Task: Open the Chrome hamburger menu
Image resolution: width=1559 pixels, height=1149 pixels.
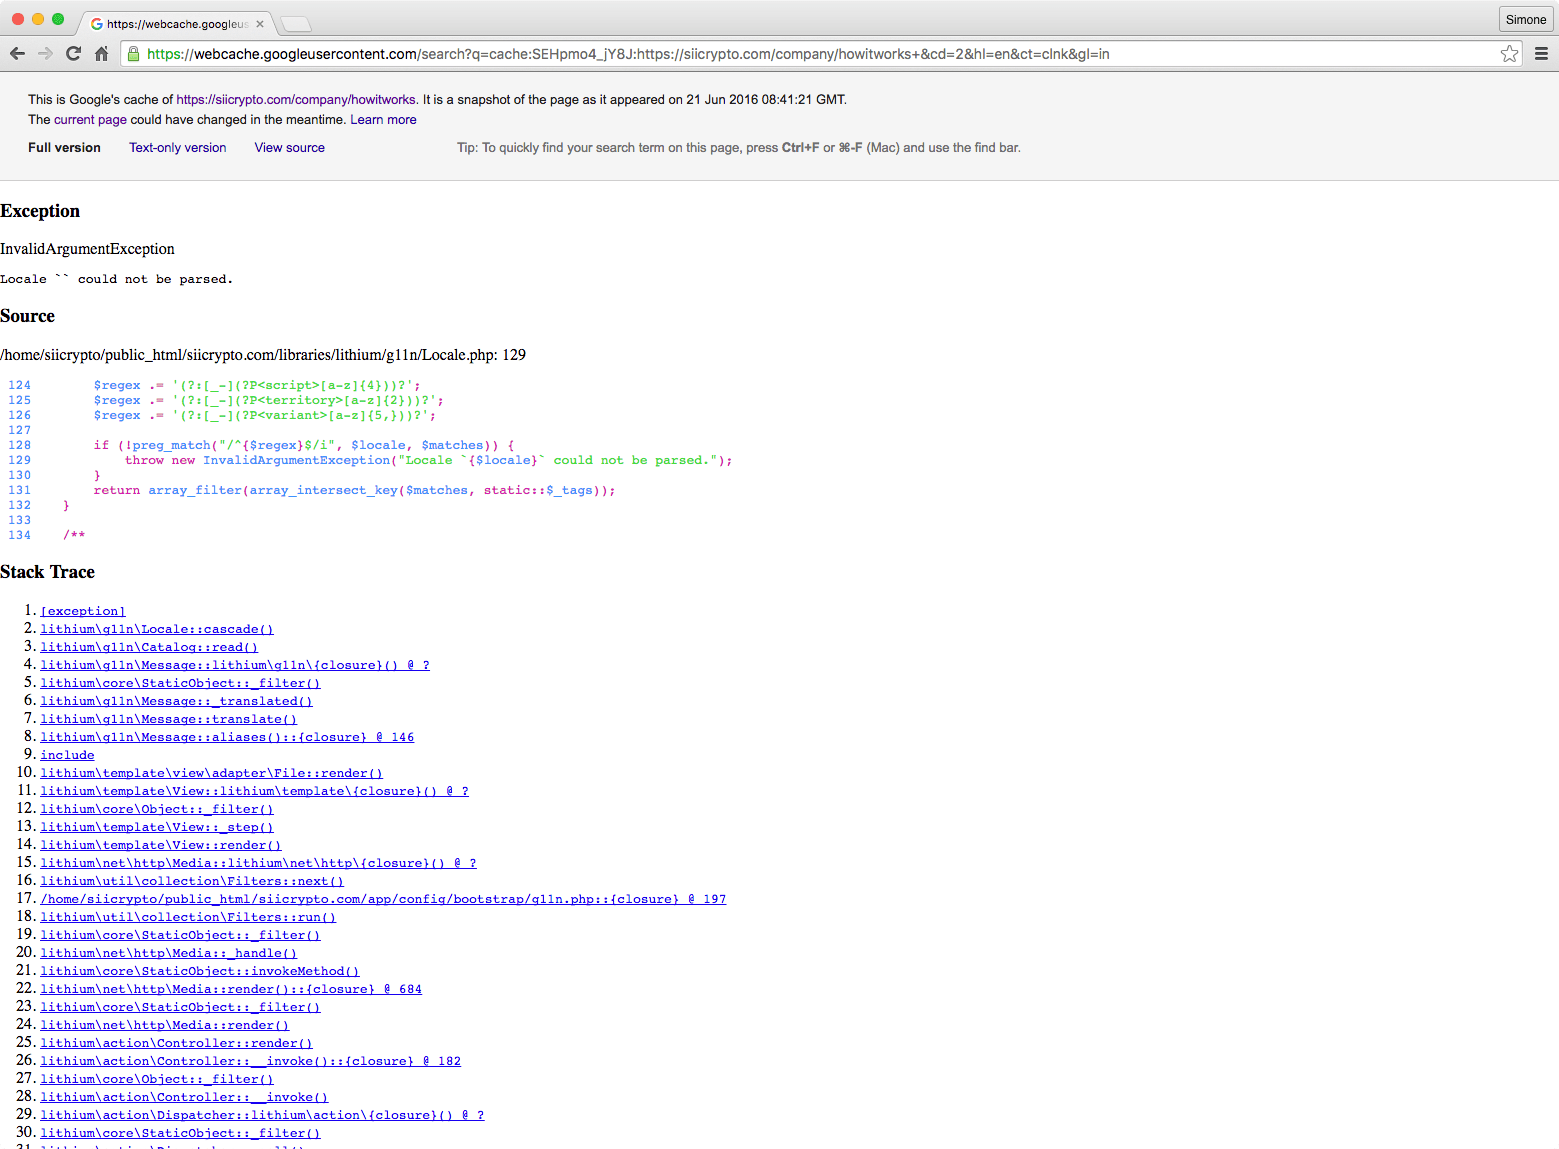Action: 1541,53
